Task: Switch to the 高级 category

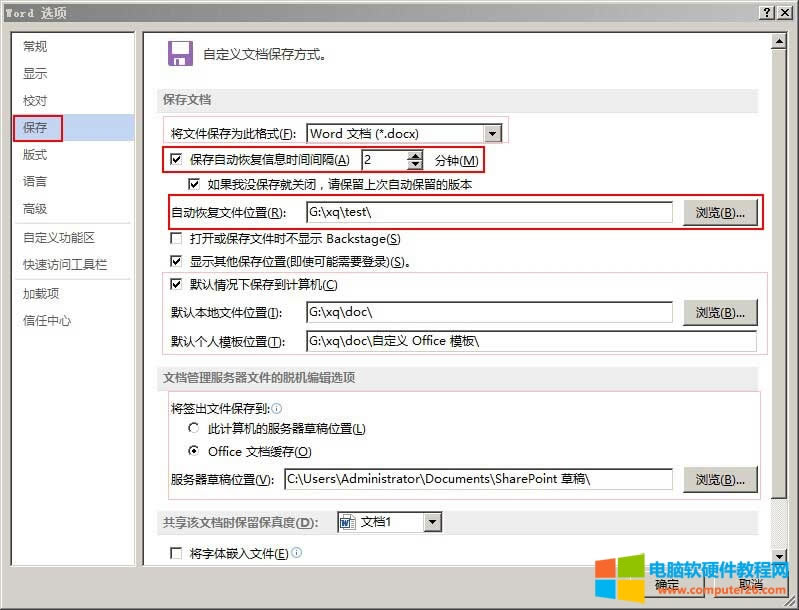Action: pyautogui.click(x=36, y=209)
